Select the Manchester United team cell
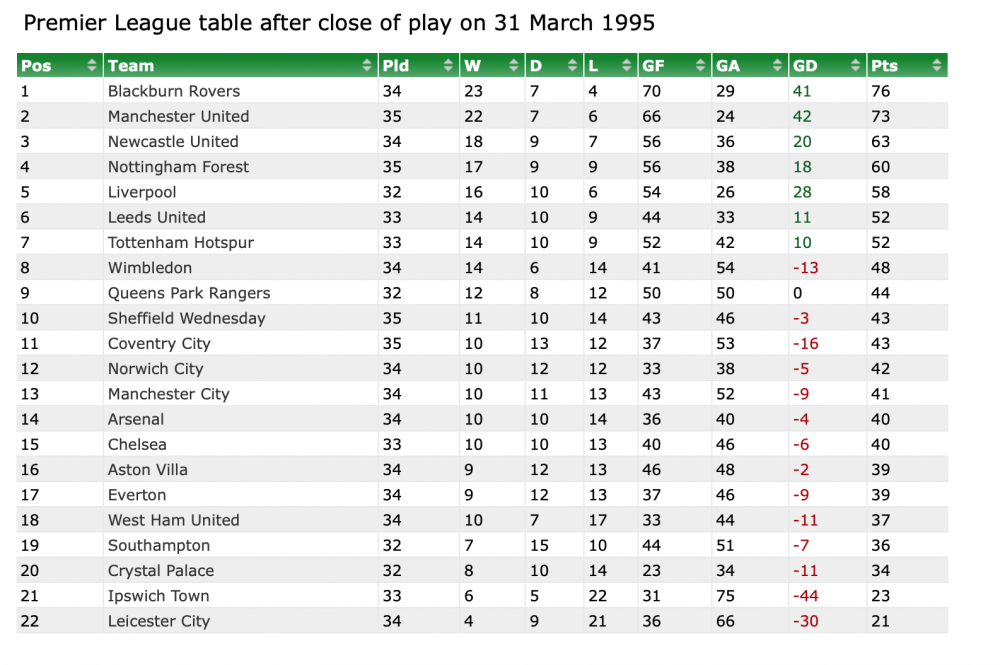The height and width of the screenshot is (665, 1000). click(x=178, y=116)
